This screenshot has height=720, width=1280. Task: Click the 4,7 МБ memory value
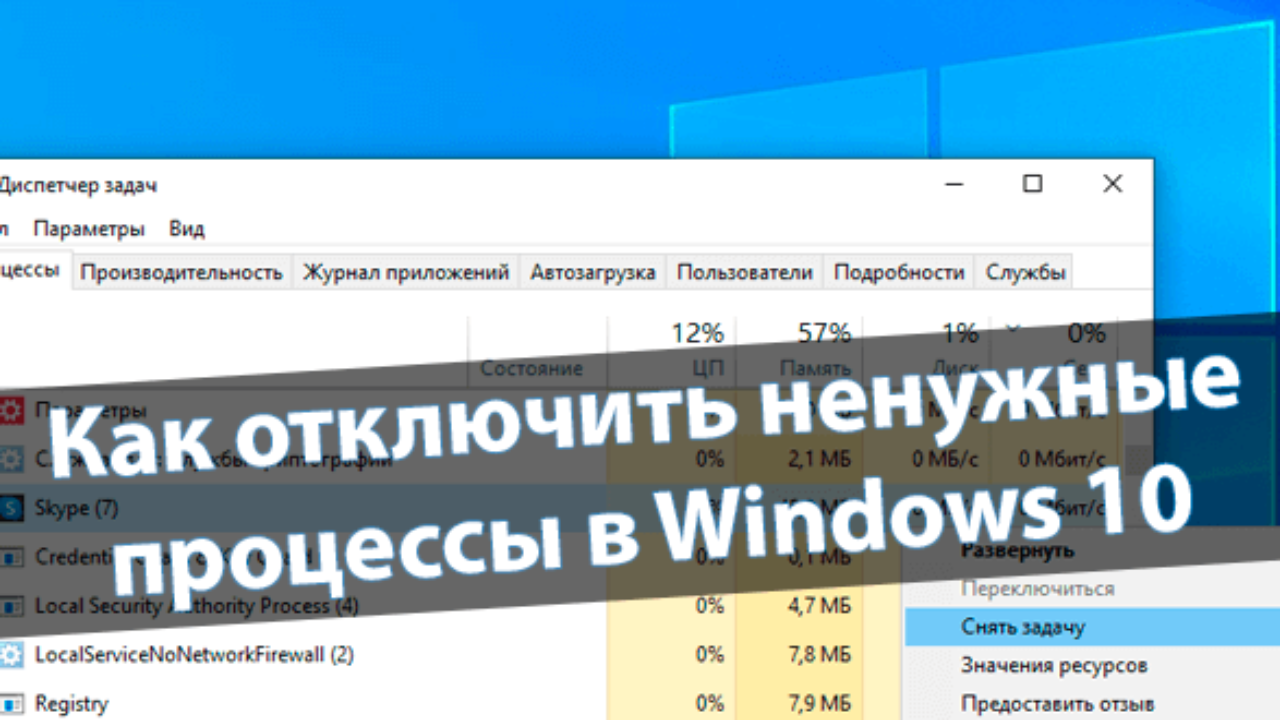(818, 606)
